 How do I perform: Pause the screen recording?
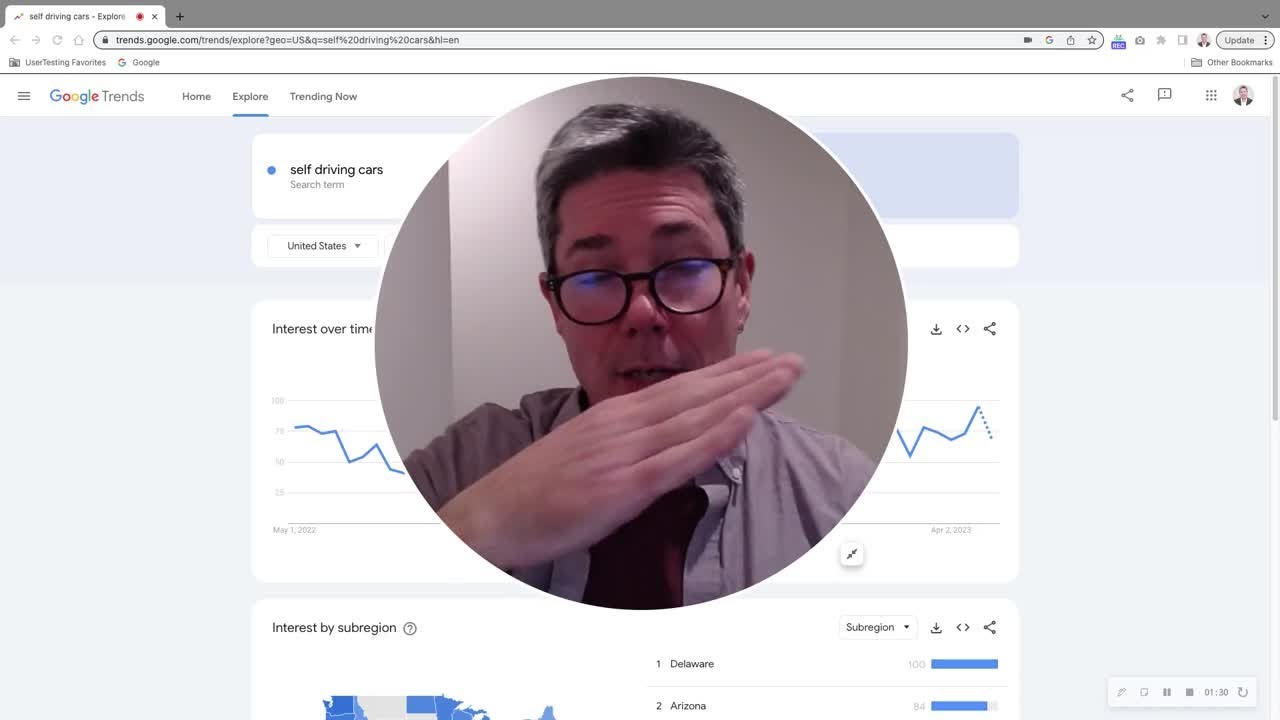click(x=1167, y=692)
